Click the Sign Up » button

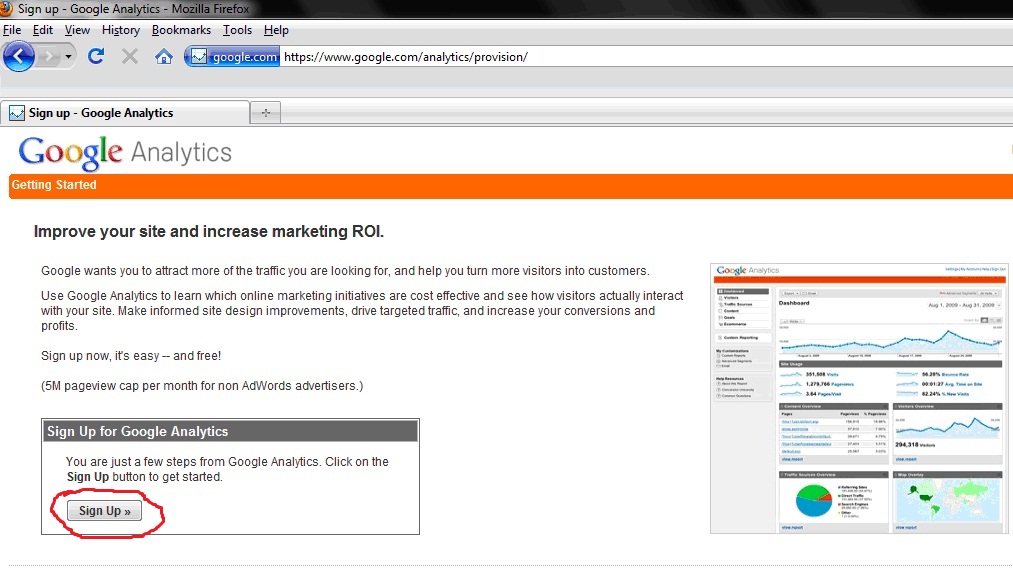105,511
